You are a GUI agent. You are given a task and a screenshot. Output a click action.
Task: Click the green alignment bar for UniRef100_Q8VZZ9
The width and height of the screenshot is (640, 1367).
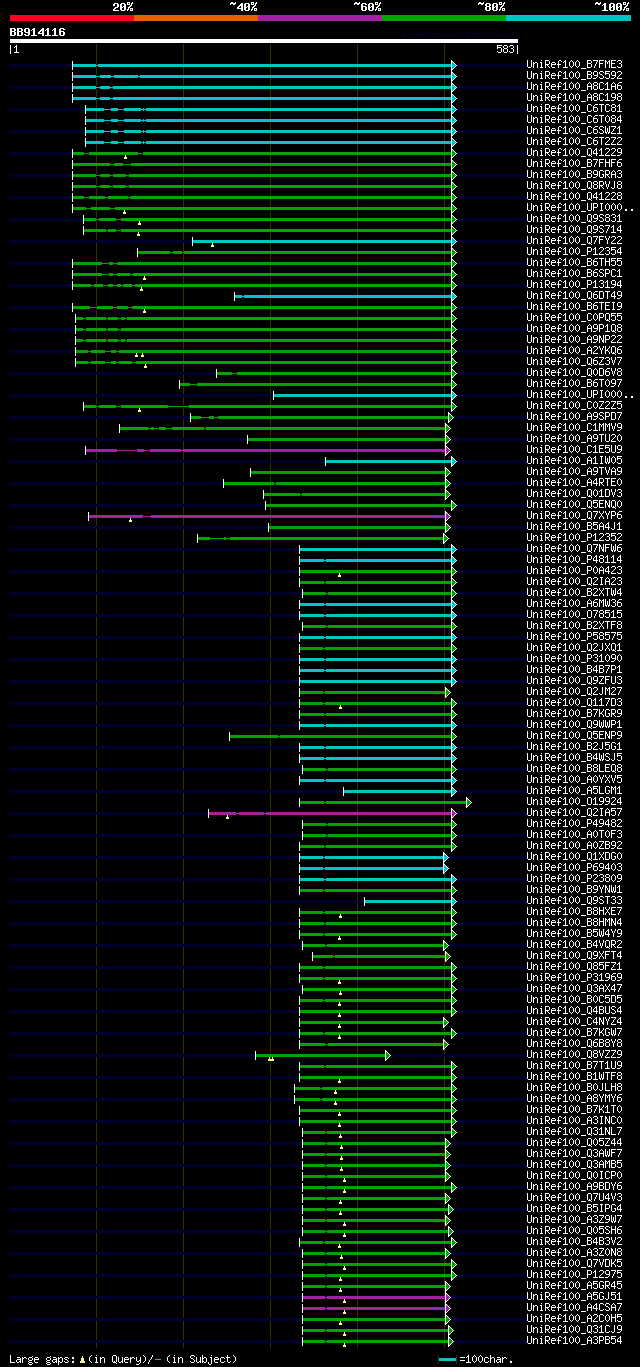(x=323, y=1055)
